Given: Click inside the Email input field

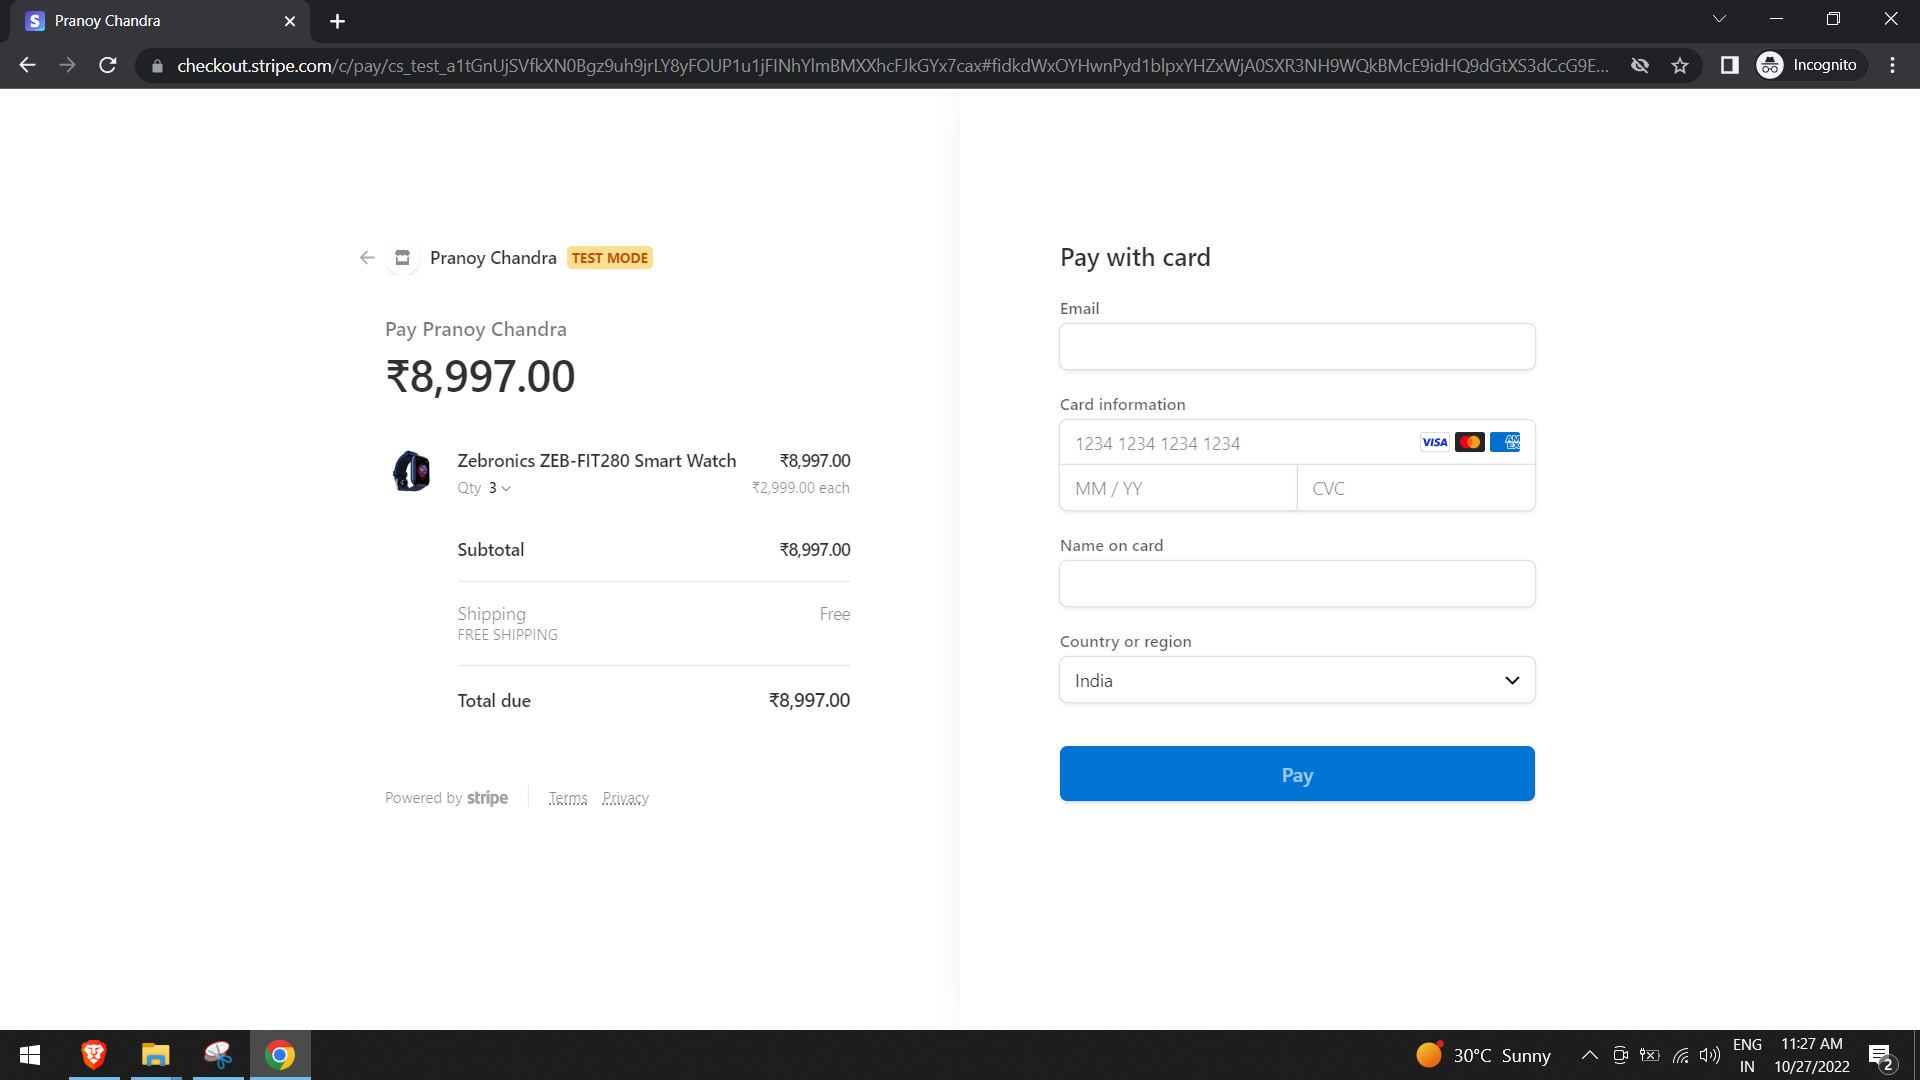Looking at the screenshot, I should [1296, 346].
